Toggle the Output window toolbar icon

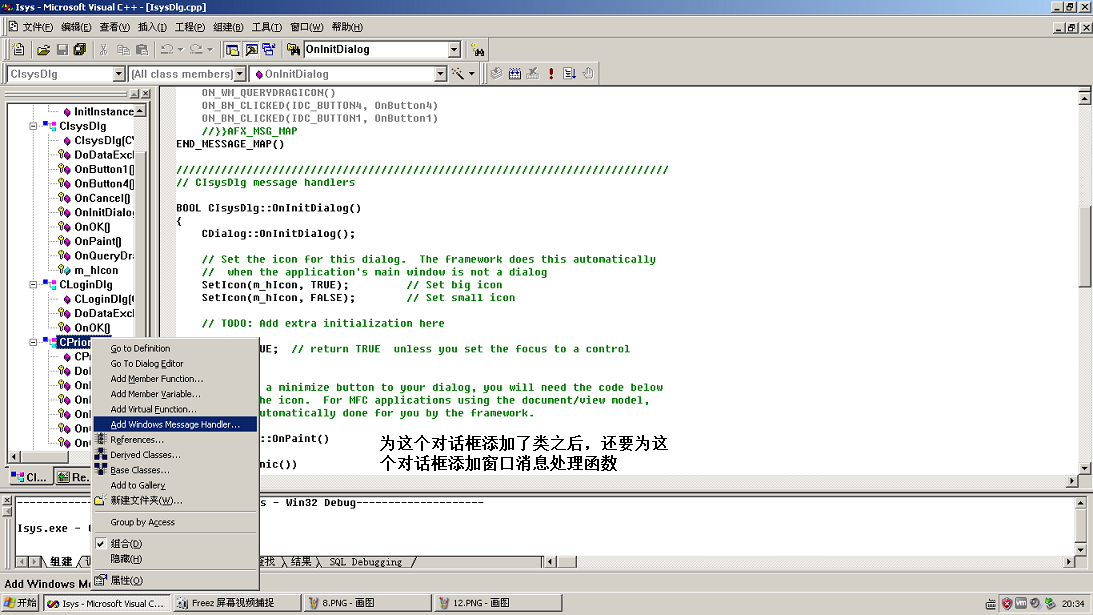click(x=251, y=50)
